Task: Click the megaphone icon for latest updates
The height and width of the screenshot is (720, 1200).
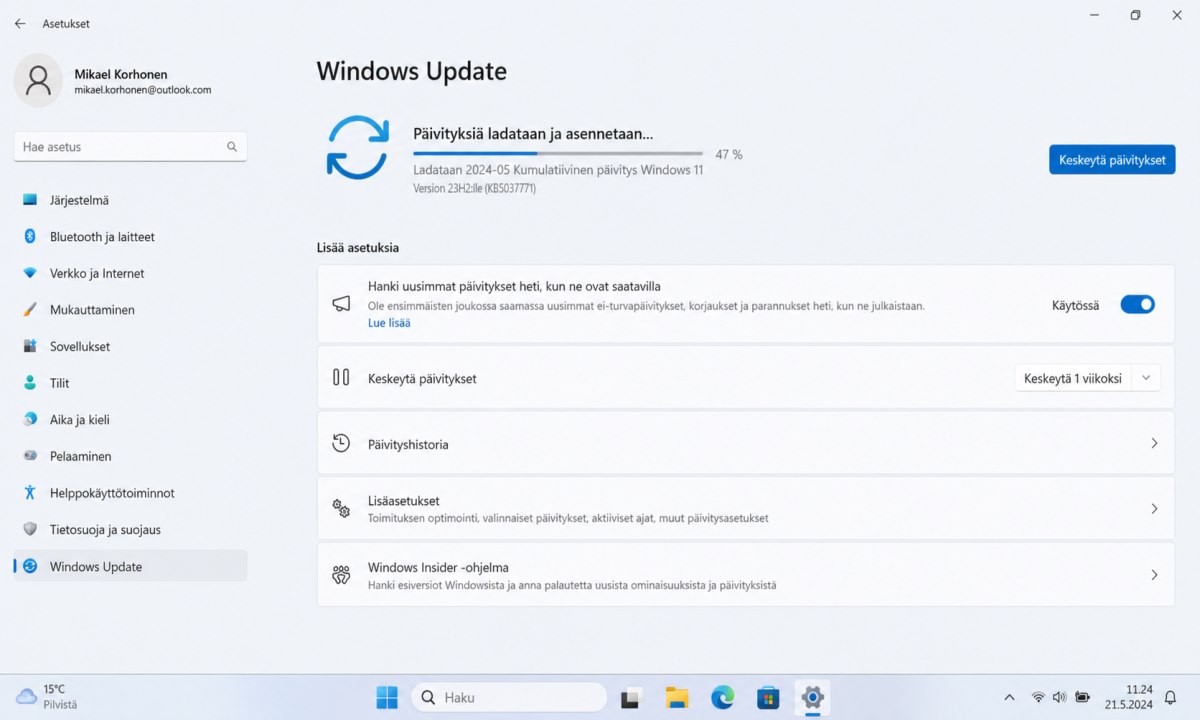Action: point(341,304)
